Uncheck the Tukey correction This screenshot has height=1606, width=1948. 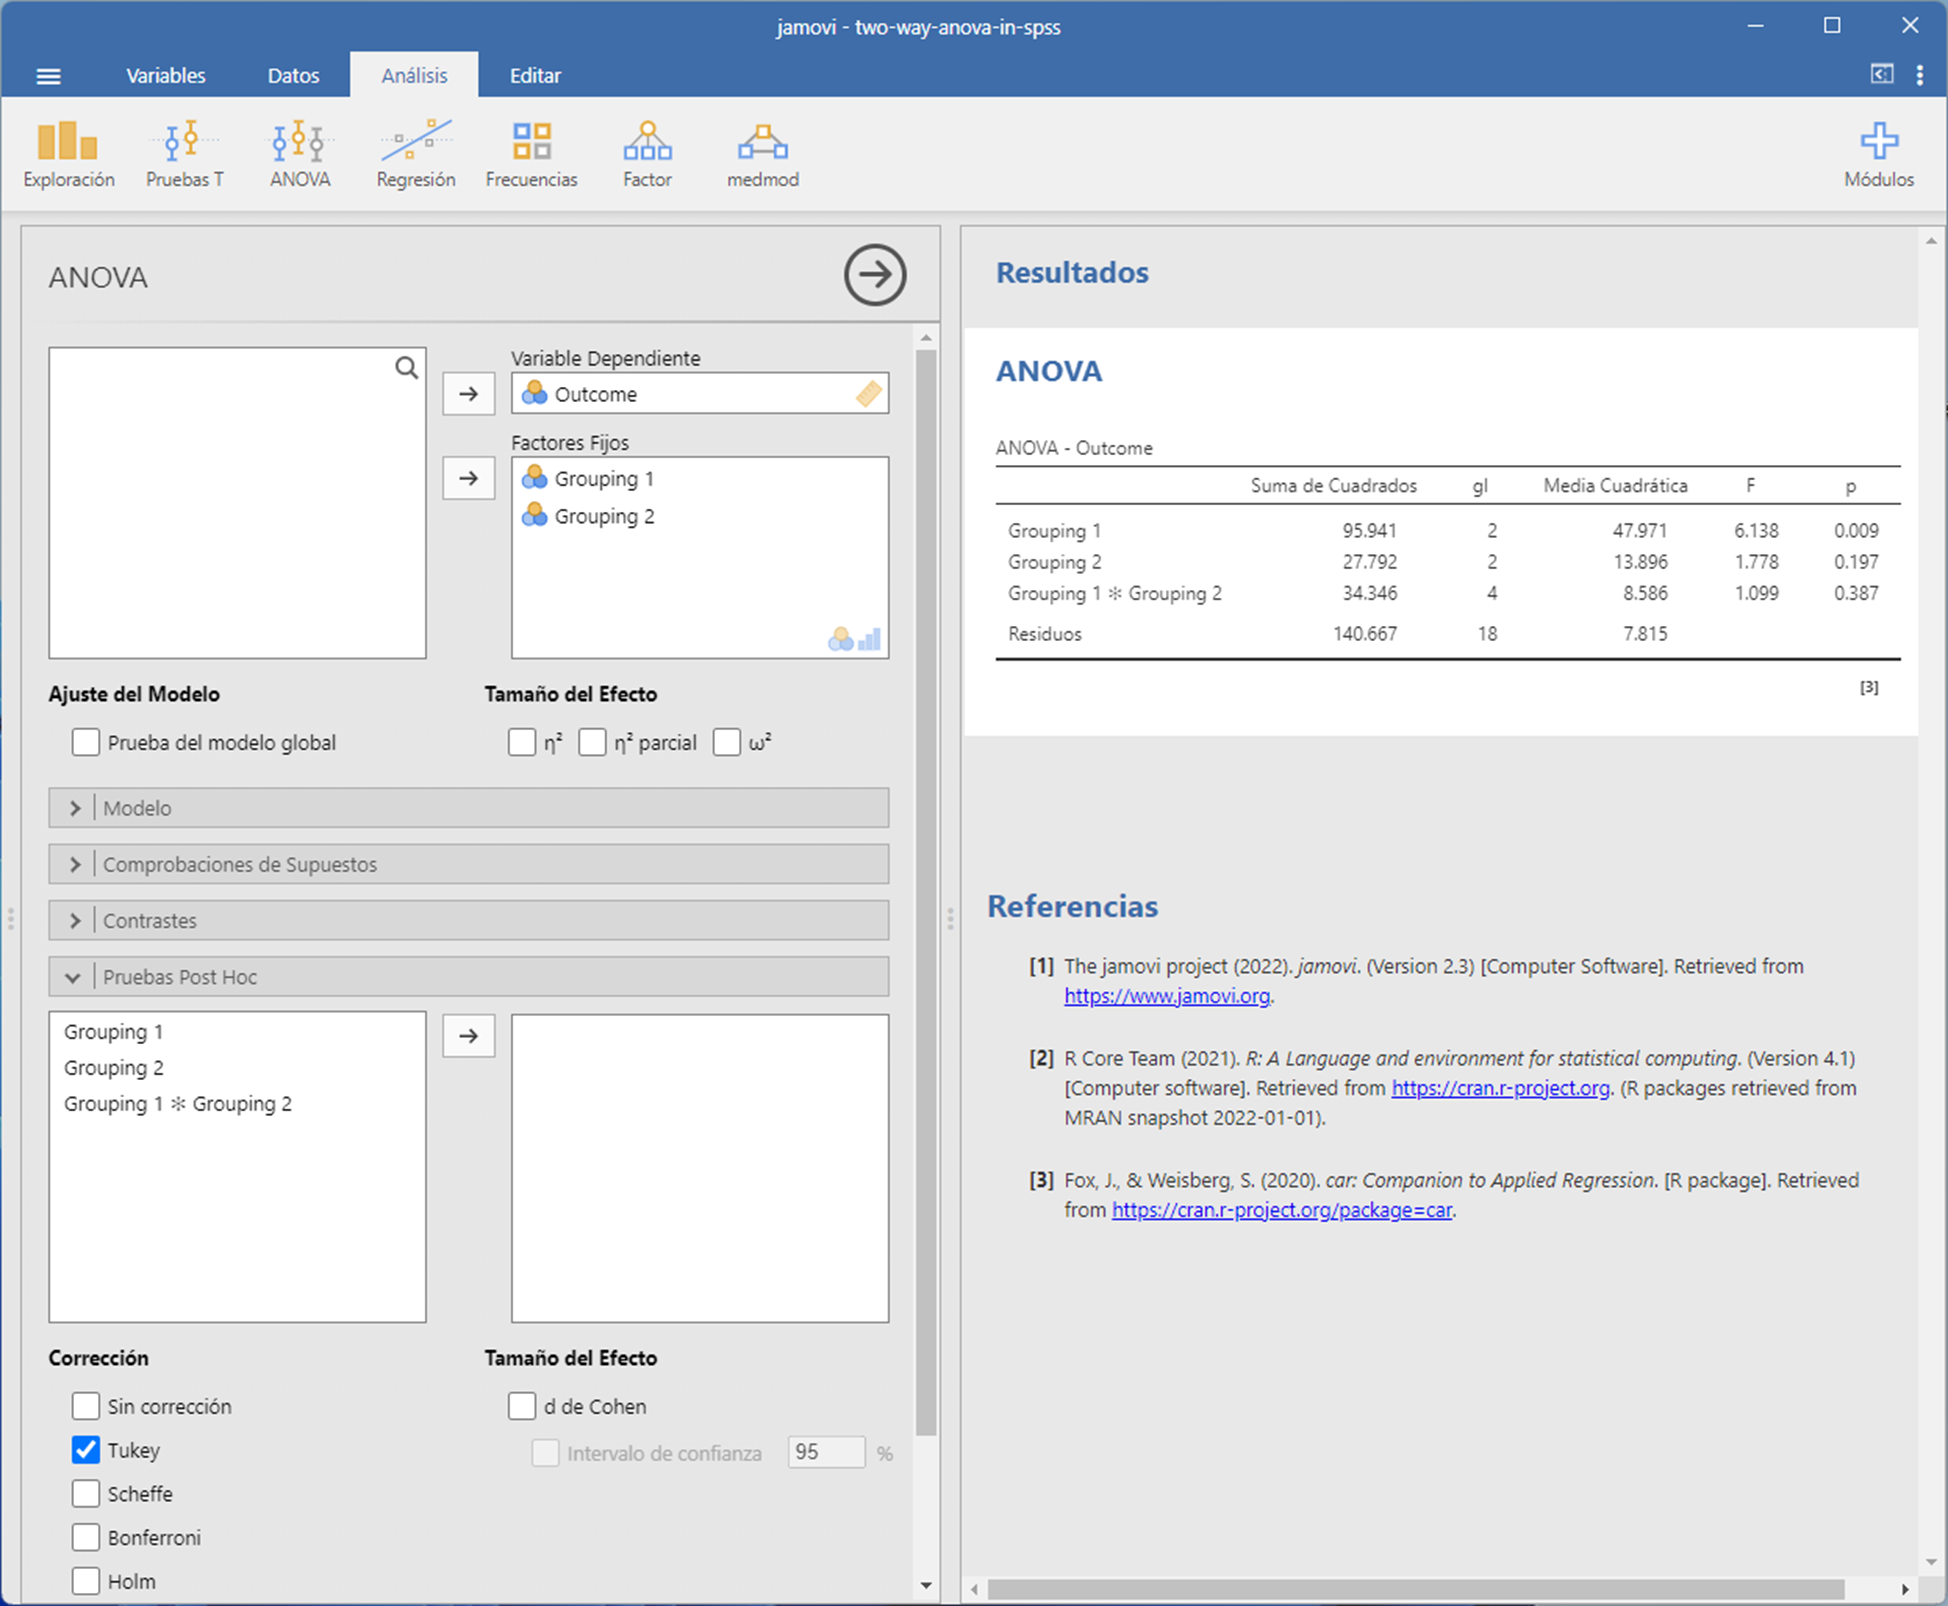[x=86, y=1450]
